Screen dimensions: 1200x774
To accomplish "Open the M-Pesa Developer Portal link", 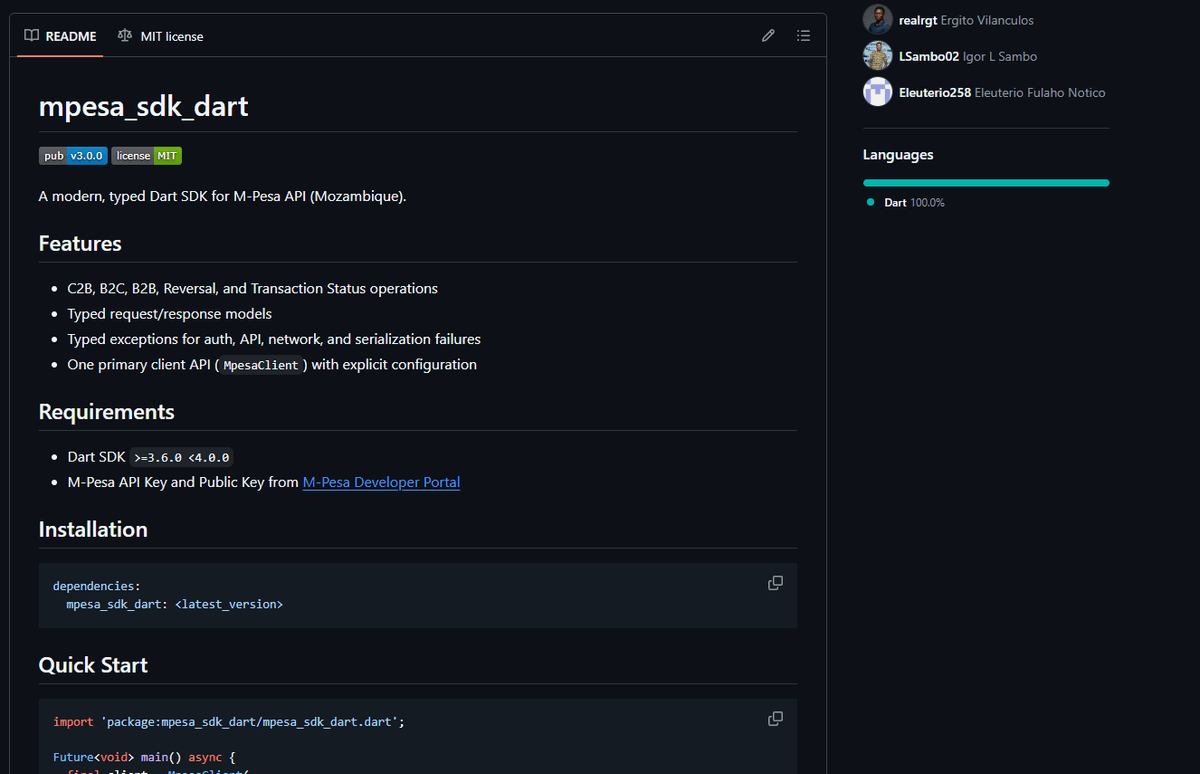I will (x=381, y=482).
